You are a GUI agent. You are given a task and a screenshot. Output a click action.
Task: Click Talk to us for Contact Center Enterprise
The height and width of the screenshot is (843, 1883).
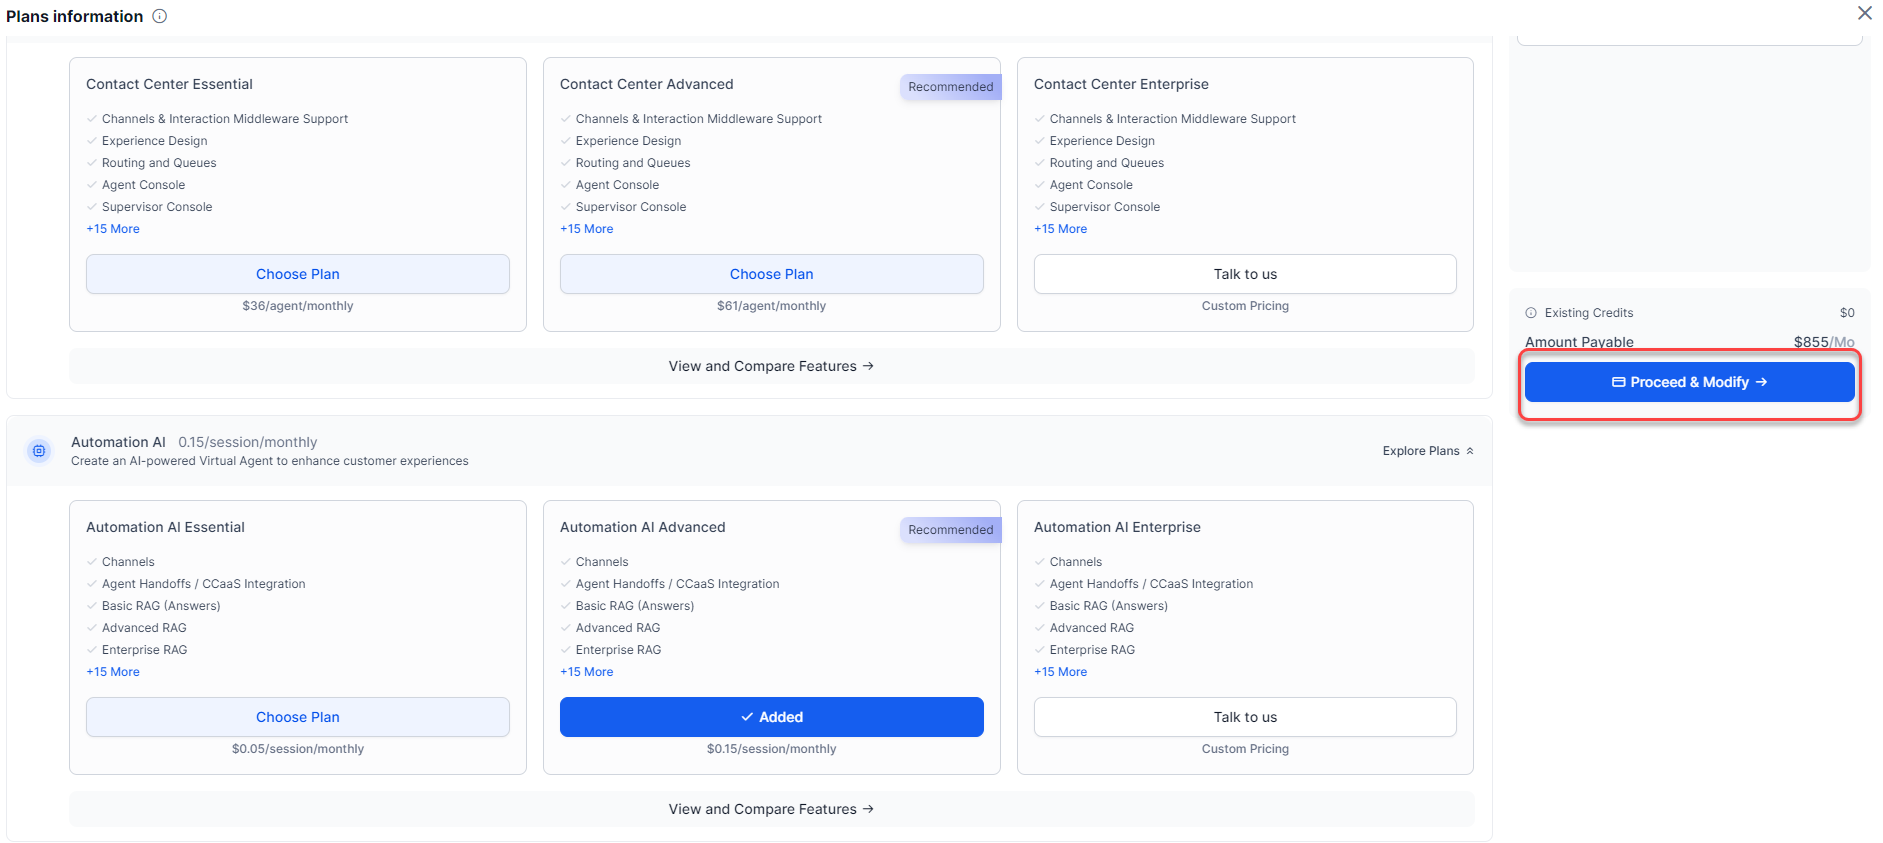pos(1245,274)
